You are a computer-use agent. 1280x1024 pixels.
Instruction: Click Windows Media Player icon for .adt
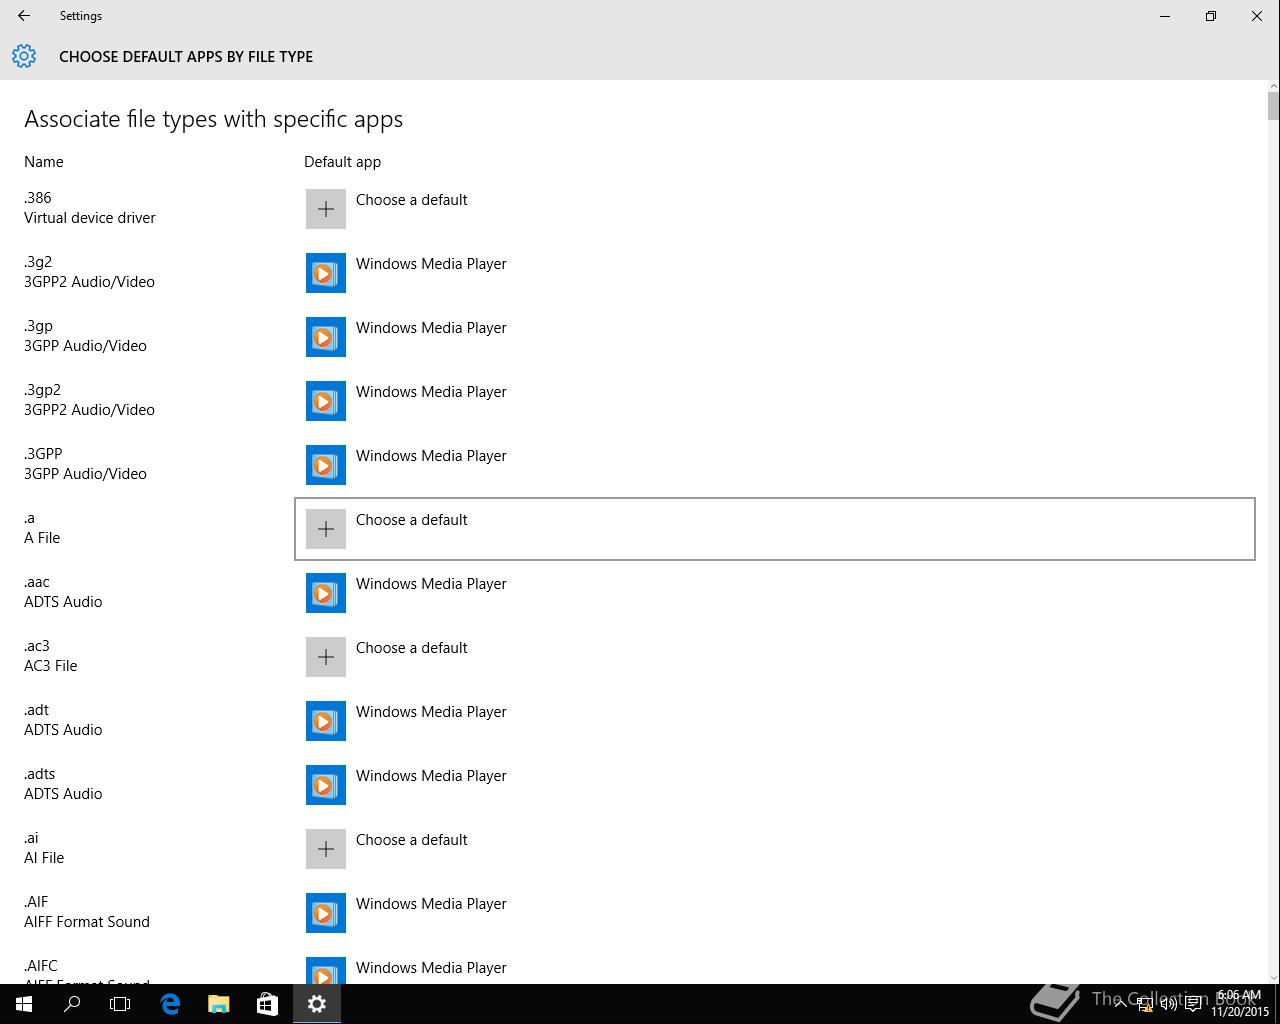point(326,721)
